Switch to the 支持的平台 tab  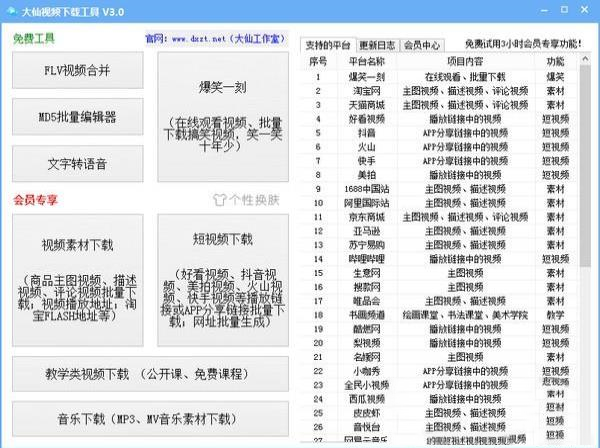tap(328, 45)
